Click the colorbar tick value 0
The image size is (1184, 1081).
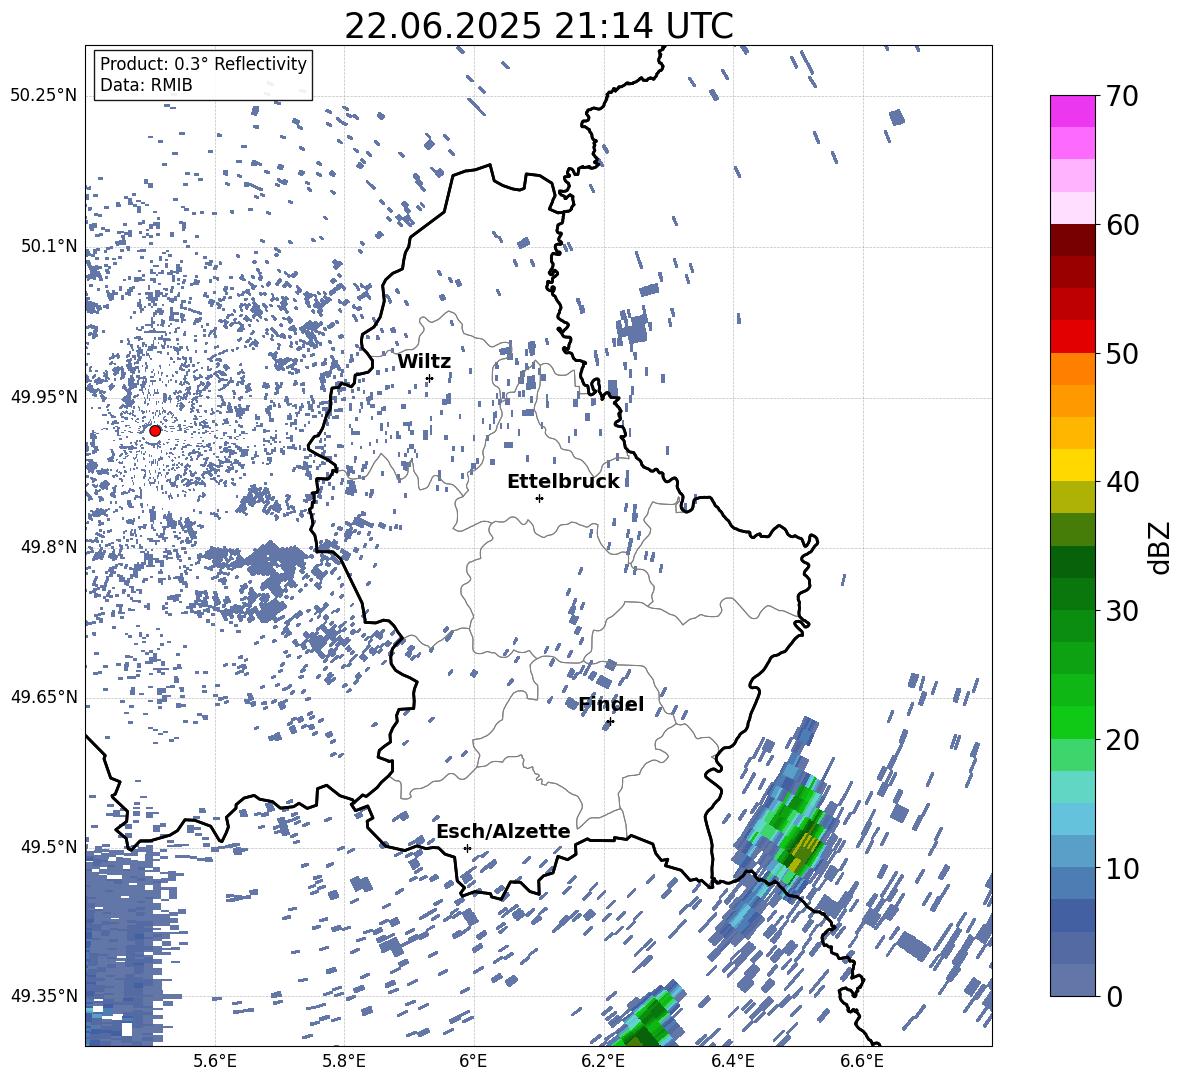(x=1114, y=996)
